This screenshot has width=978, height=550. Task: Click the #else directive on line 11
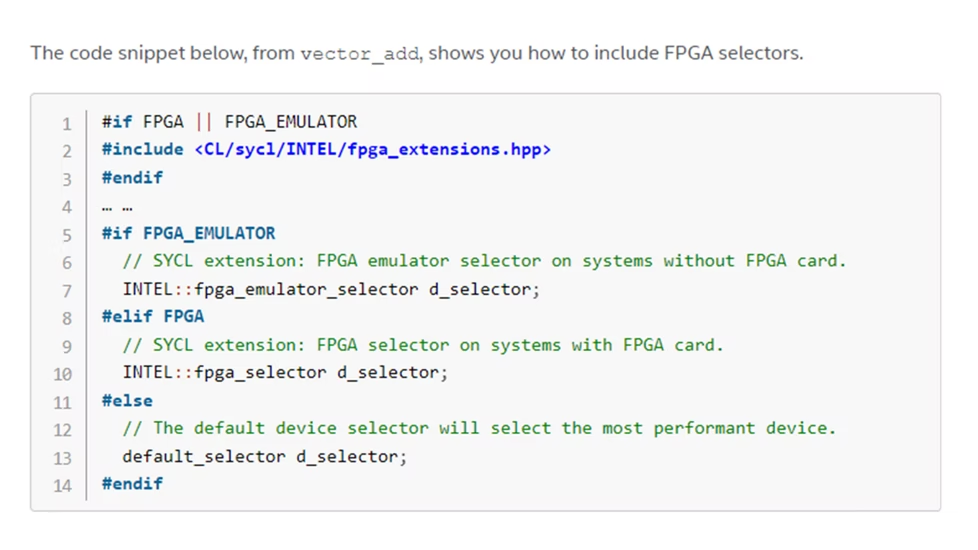pyautogui.click(x=127, y=400)
